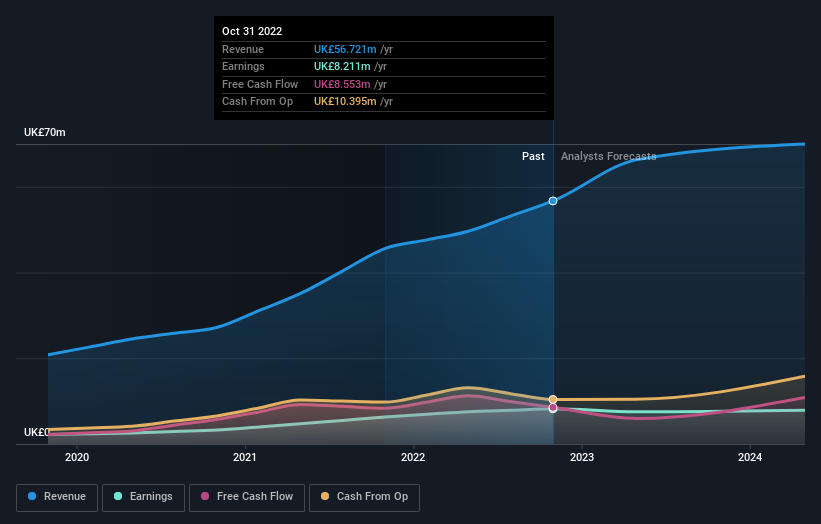Click the Earnings value UK£8.211m
Viewport: 821px width, 524px height.
coord(342,66)
